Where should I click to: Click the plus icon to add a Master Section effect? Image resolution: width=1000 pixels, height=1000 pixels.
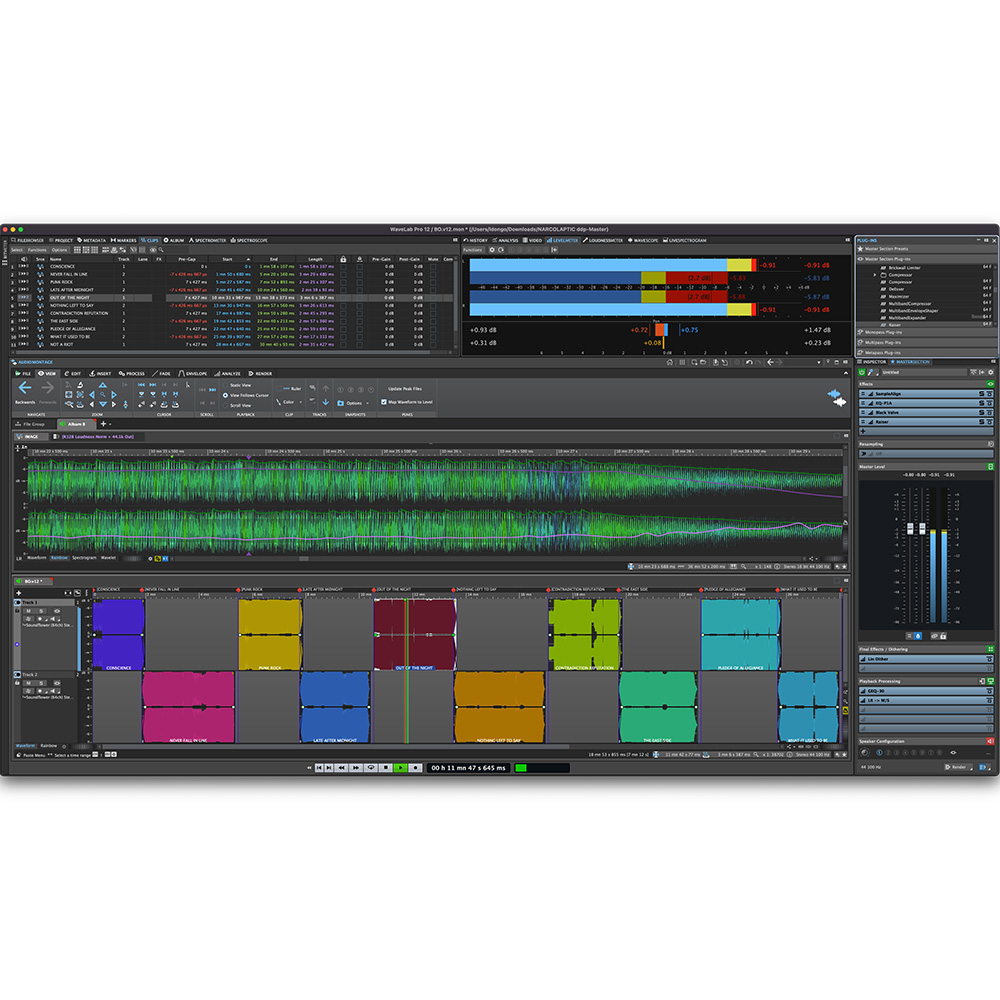(x=862, y=431)
